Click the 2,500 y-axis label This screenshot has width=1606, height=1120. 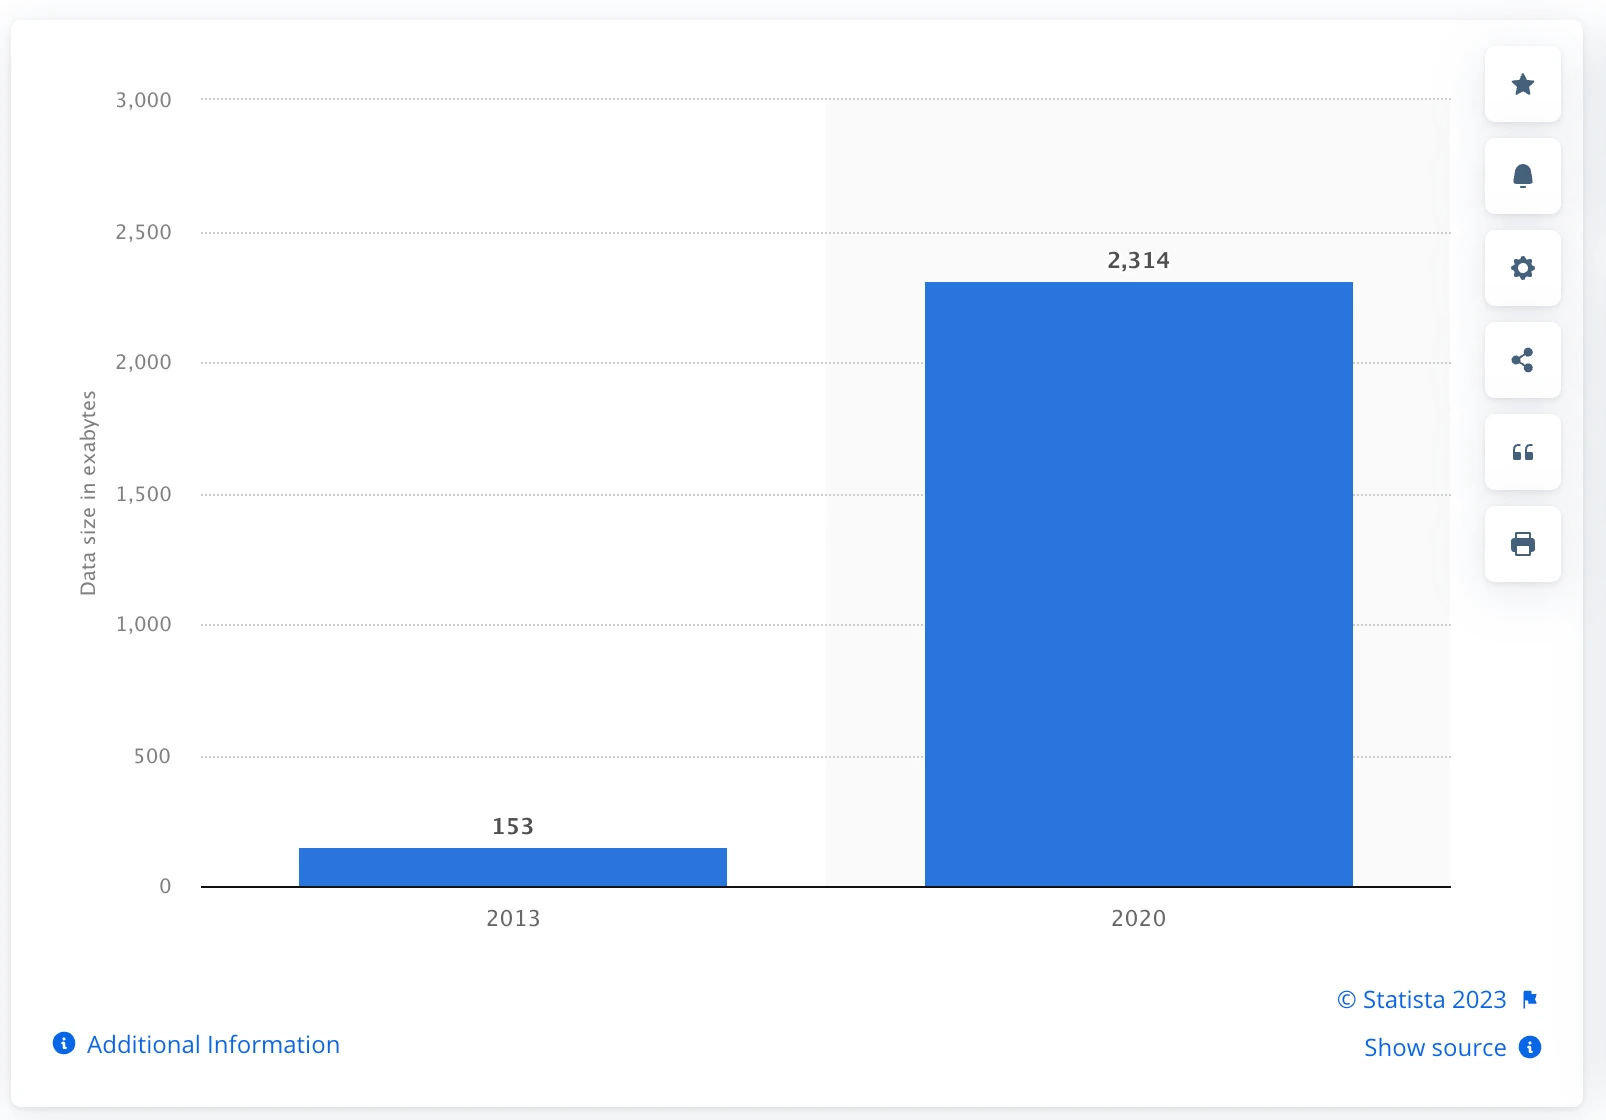pyautogui.click(x=143, y=232)
